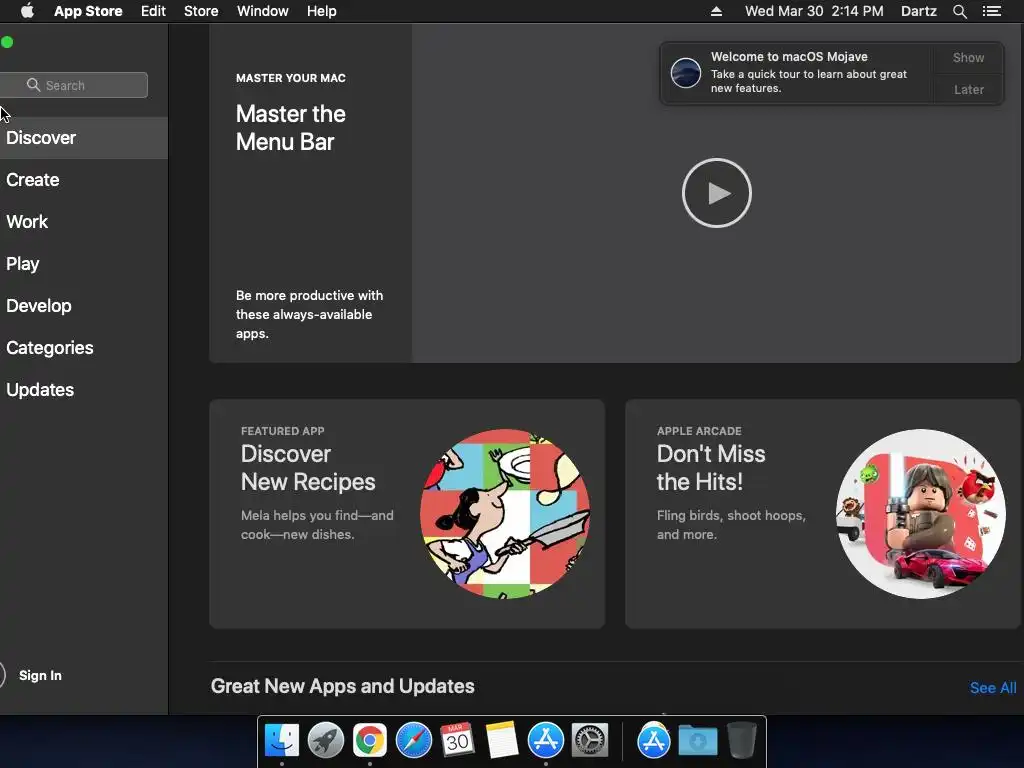Viewport: 1024px width, 768px height.
Task: Dismiss notification with Later button
Action: (968, 89)
